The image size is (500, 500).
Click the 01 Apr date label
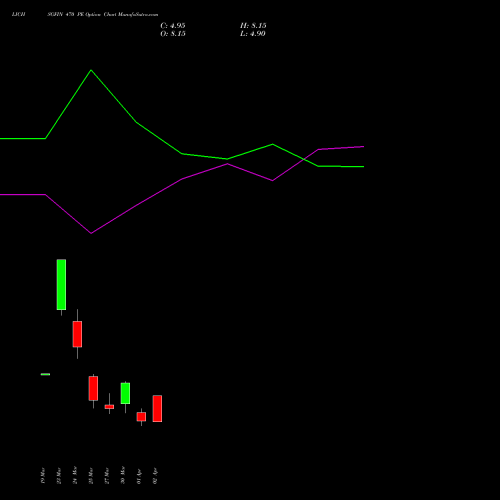pyautogui.click(x=139, y=476)
